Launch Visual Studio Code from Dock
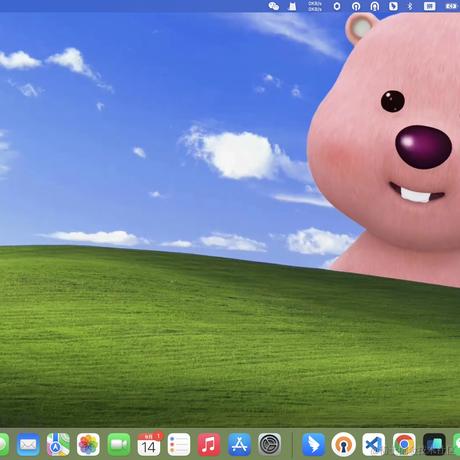Image resolution: width=460 pixels, height=460 pixels. pyautogui.click(x=374, y=444)
